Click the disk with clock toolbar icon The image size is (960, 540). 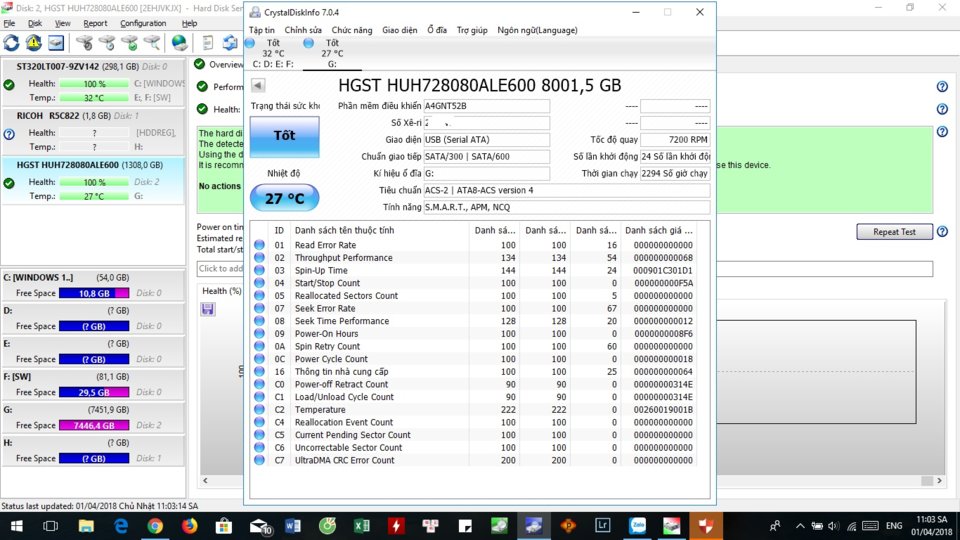coord(107,43)
